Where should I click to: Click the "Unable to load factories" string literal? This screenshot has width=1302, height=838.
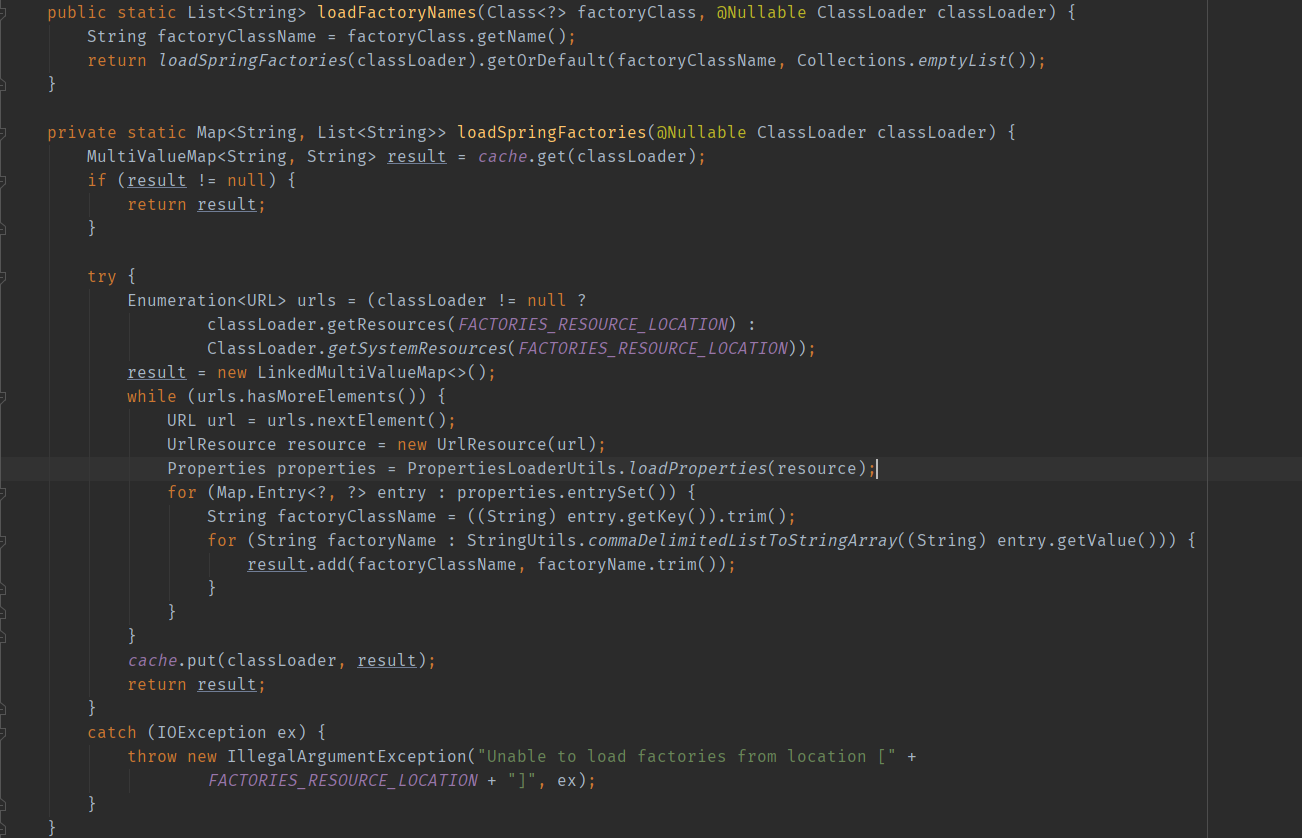(687, 756)
